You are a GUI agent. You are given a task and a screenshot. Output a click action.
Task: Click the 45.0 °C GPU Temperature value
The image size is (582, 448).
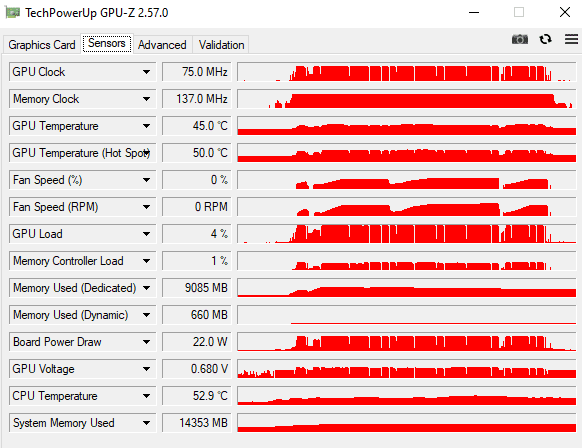tap(197, 126)
